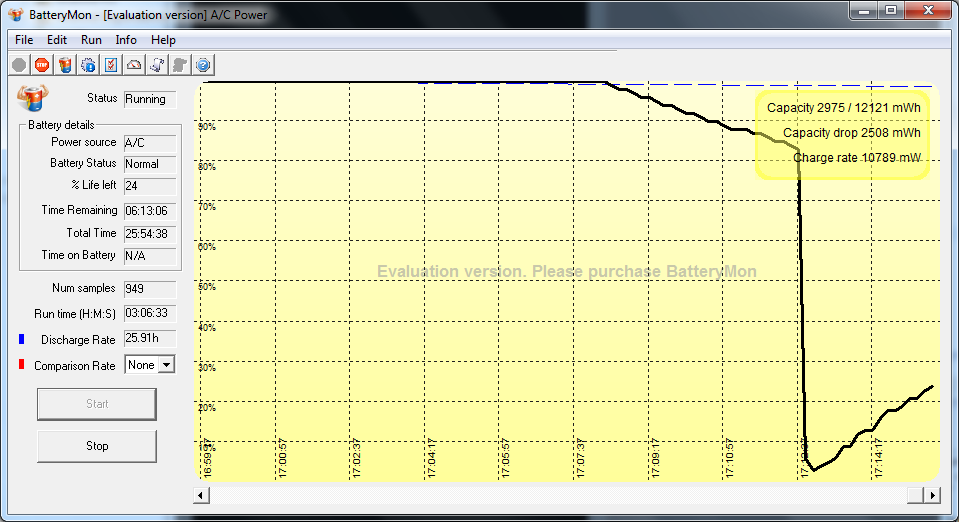Image resolution: width=959 pixels, height=522 pixels.
Task: Click the Discharge Rate value 25.91h
Action: [150, 338]
